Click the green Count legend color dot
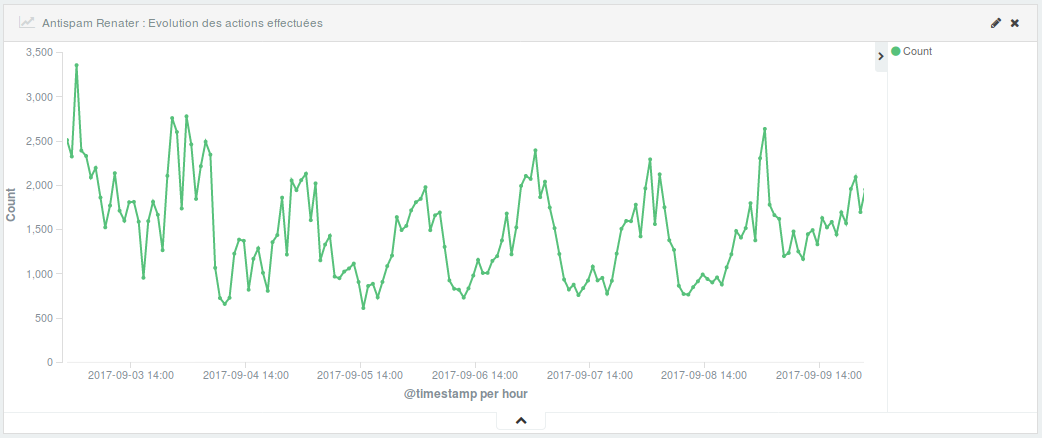 [896, 51]
